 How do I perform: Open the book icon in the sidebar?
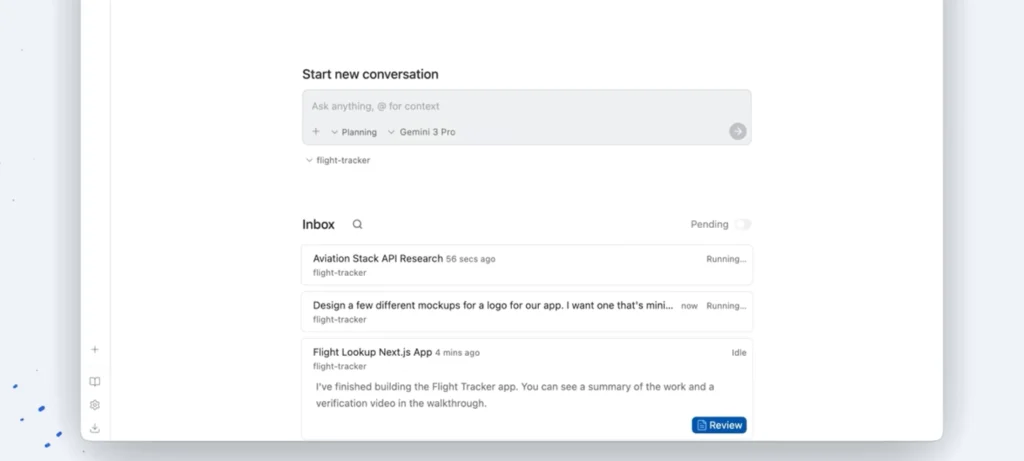click(x=95, y=381)
